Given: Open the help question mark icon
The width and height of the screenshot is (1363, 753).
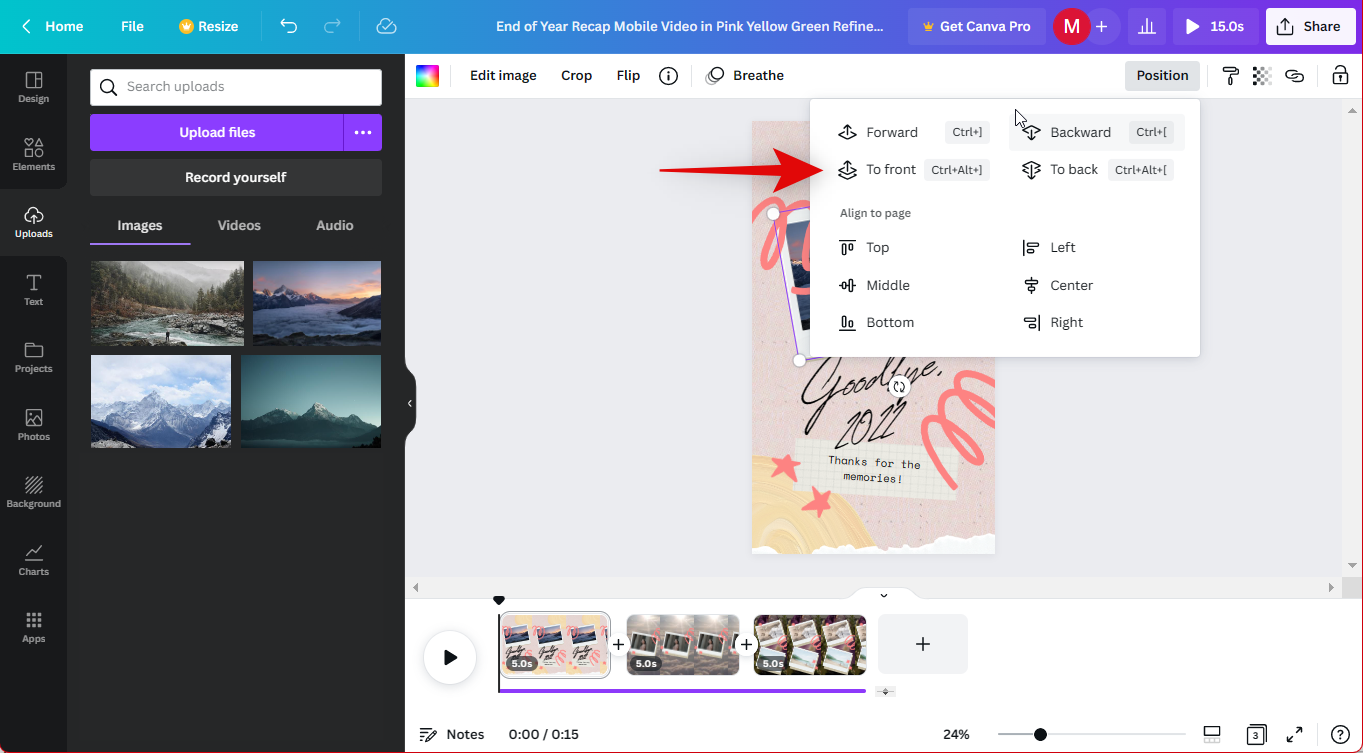Looking at the screenshot, I should [1340, 734].
